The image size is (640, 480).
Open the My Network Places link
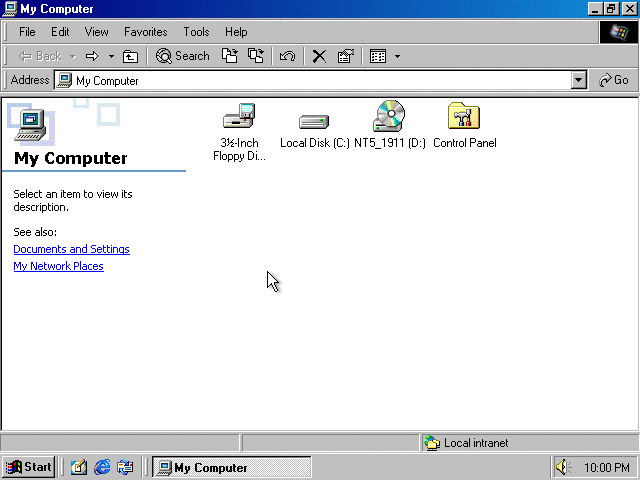tap(58, 266)
